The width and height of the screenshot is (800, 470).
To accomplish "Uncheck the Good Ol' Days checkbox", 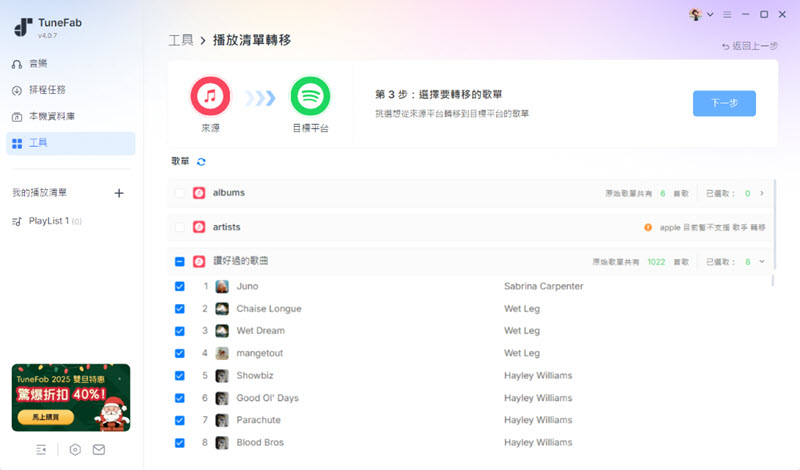I will [x=180, y=398].
